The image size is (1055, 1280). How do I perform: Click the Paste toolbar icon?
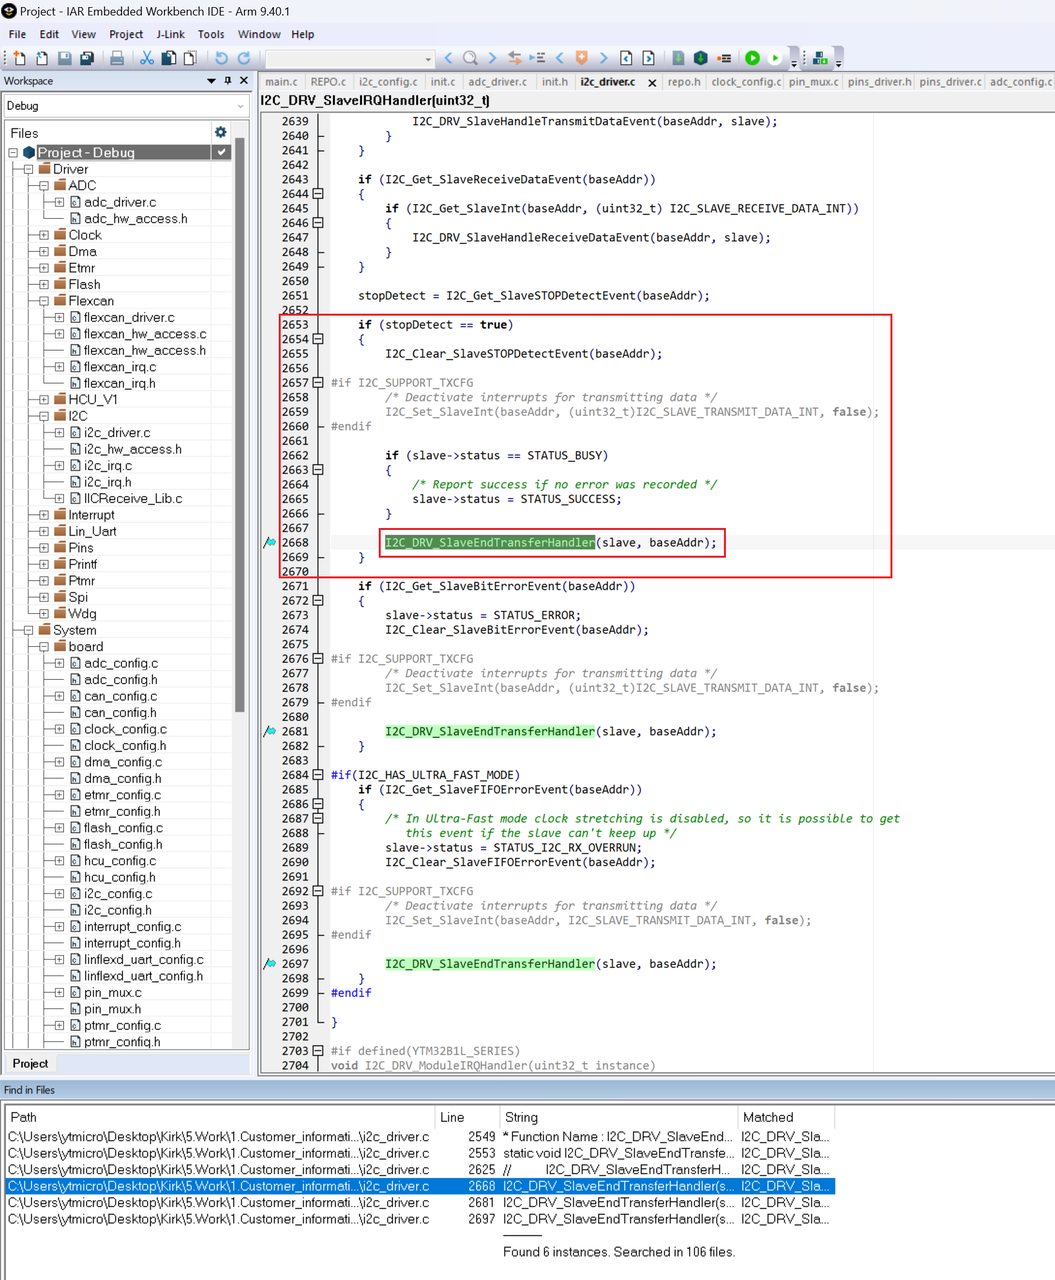point(192,59)
